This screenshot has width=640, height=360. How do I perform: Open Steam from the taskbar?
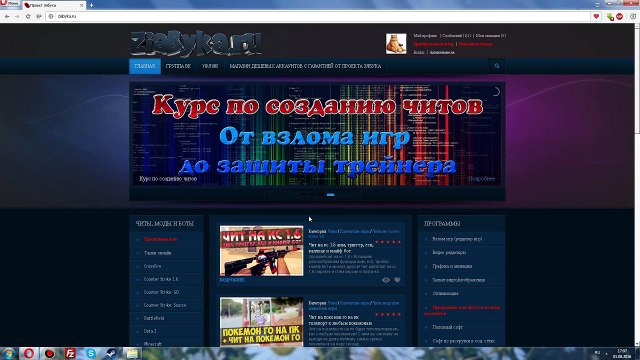point(111,353)
